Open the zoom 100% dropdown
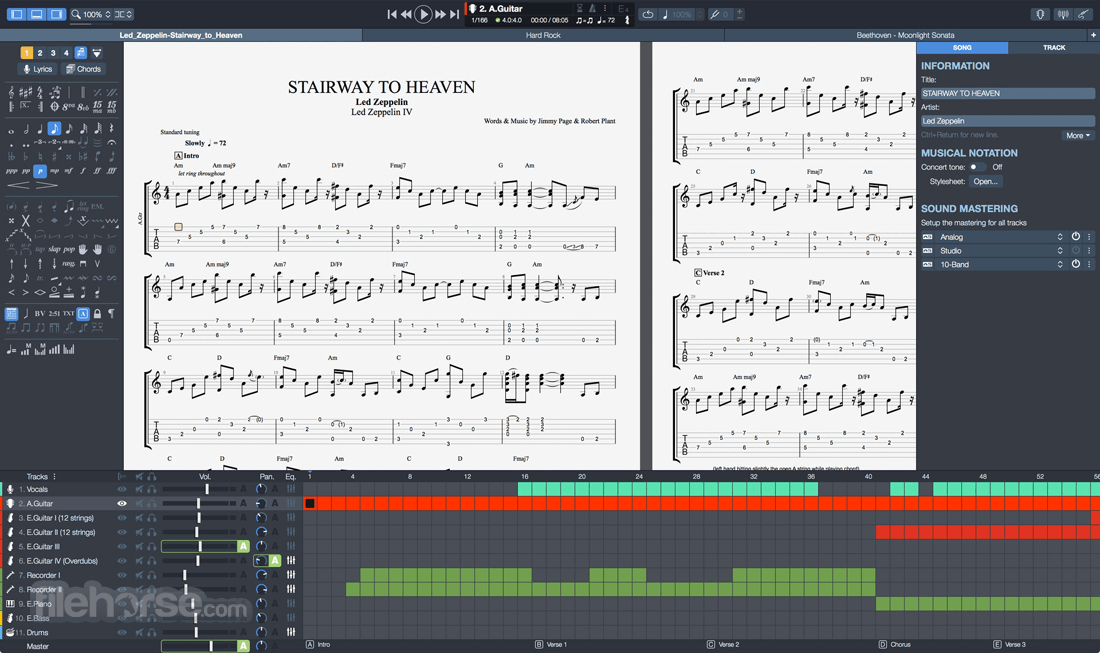The width and height of the screenshot is (1100, 653). click(x=91, y=14)
